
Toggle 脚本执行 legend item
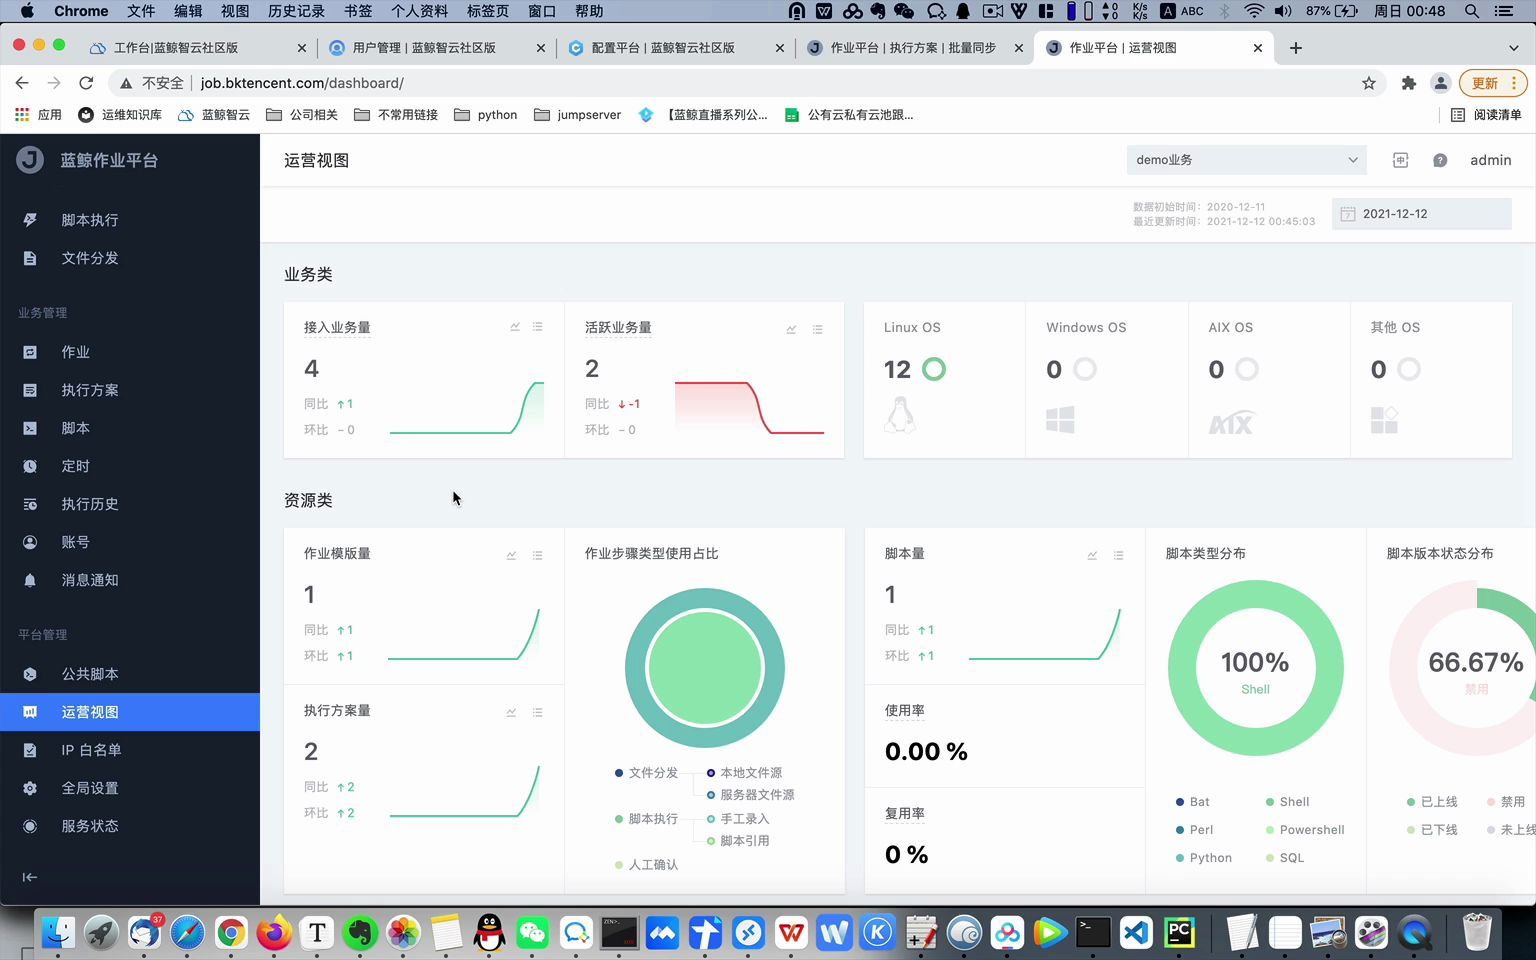pos(646,819)
